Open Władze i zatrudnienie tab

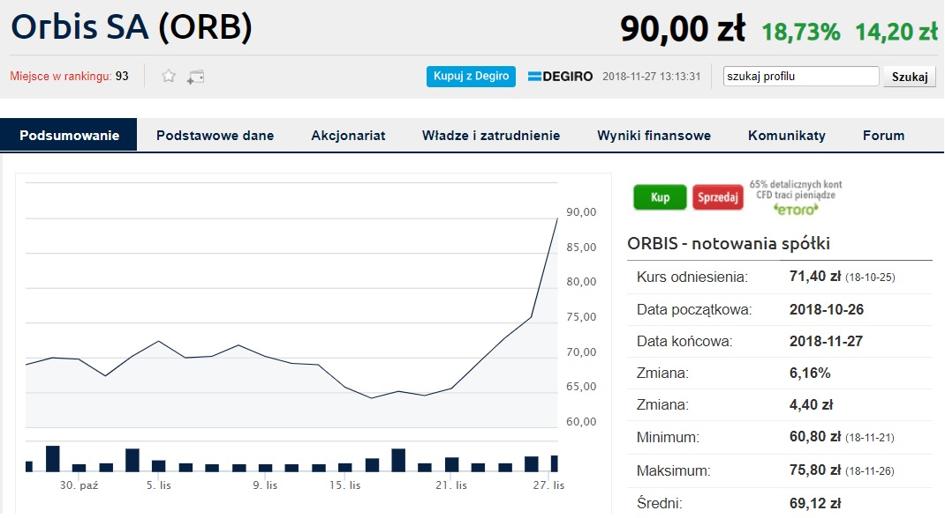click(491, 135)
